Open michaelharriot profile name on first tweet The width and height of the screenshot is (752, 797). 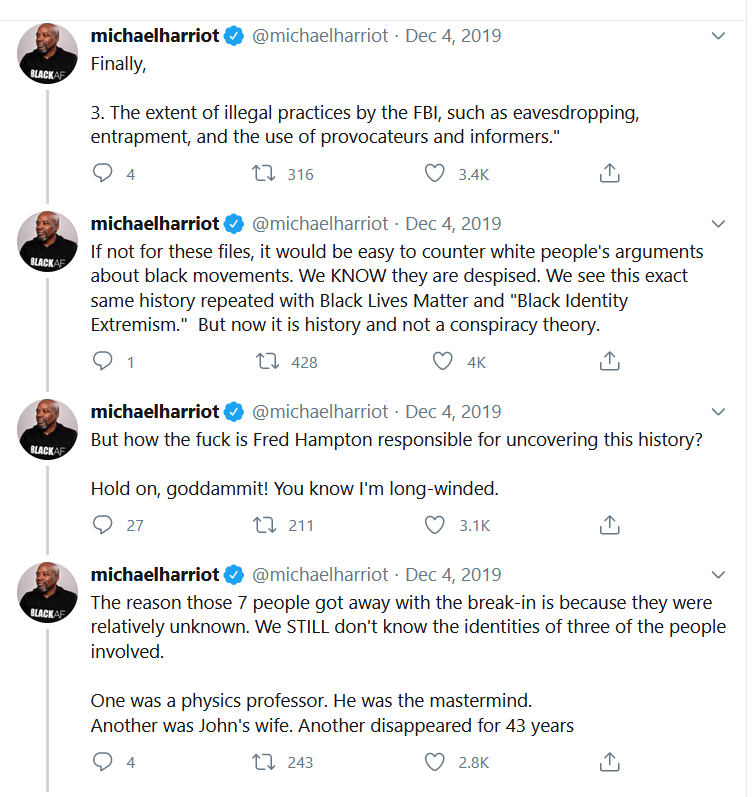pyautogui.click(x=154, y=36)
